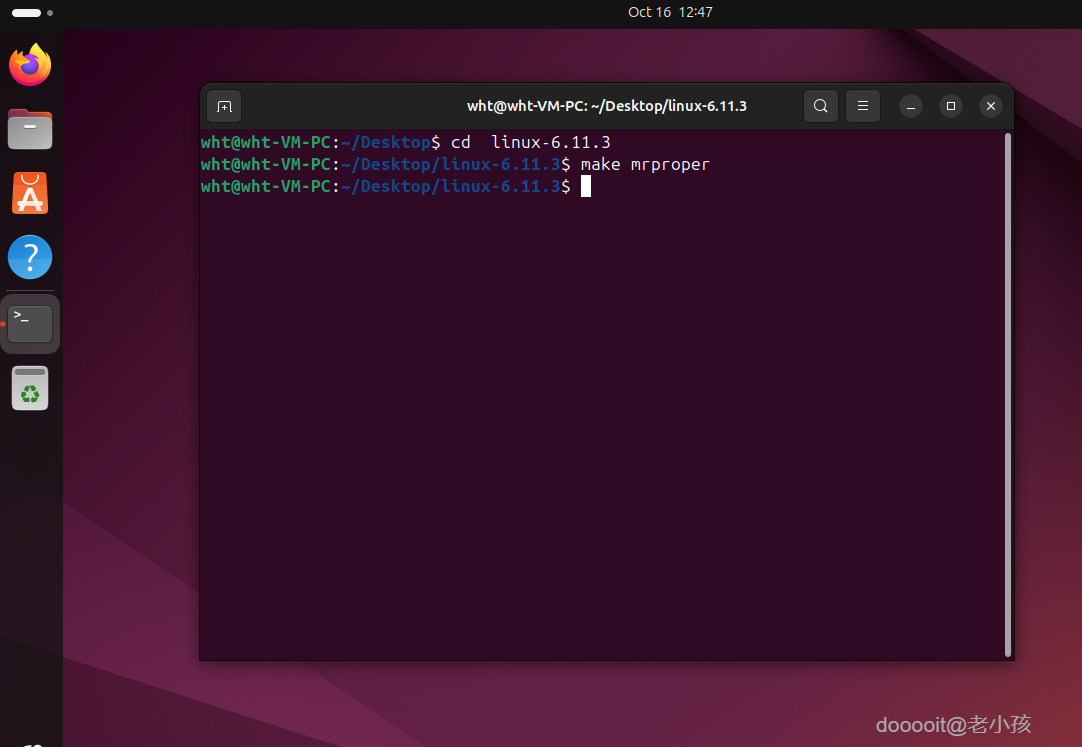Select the Terminal icon in dock
Image resolution: width=1082 pixels, height=747 pixels.
[x=30, y=323]
